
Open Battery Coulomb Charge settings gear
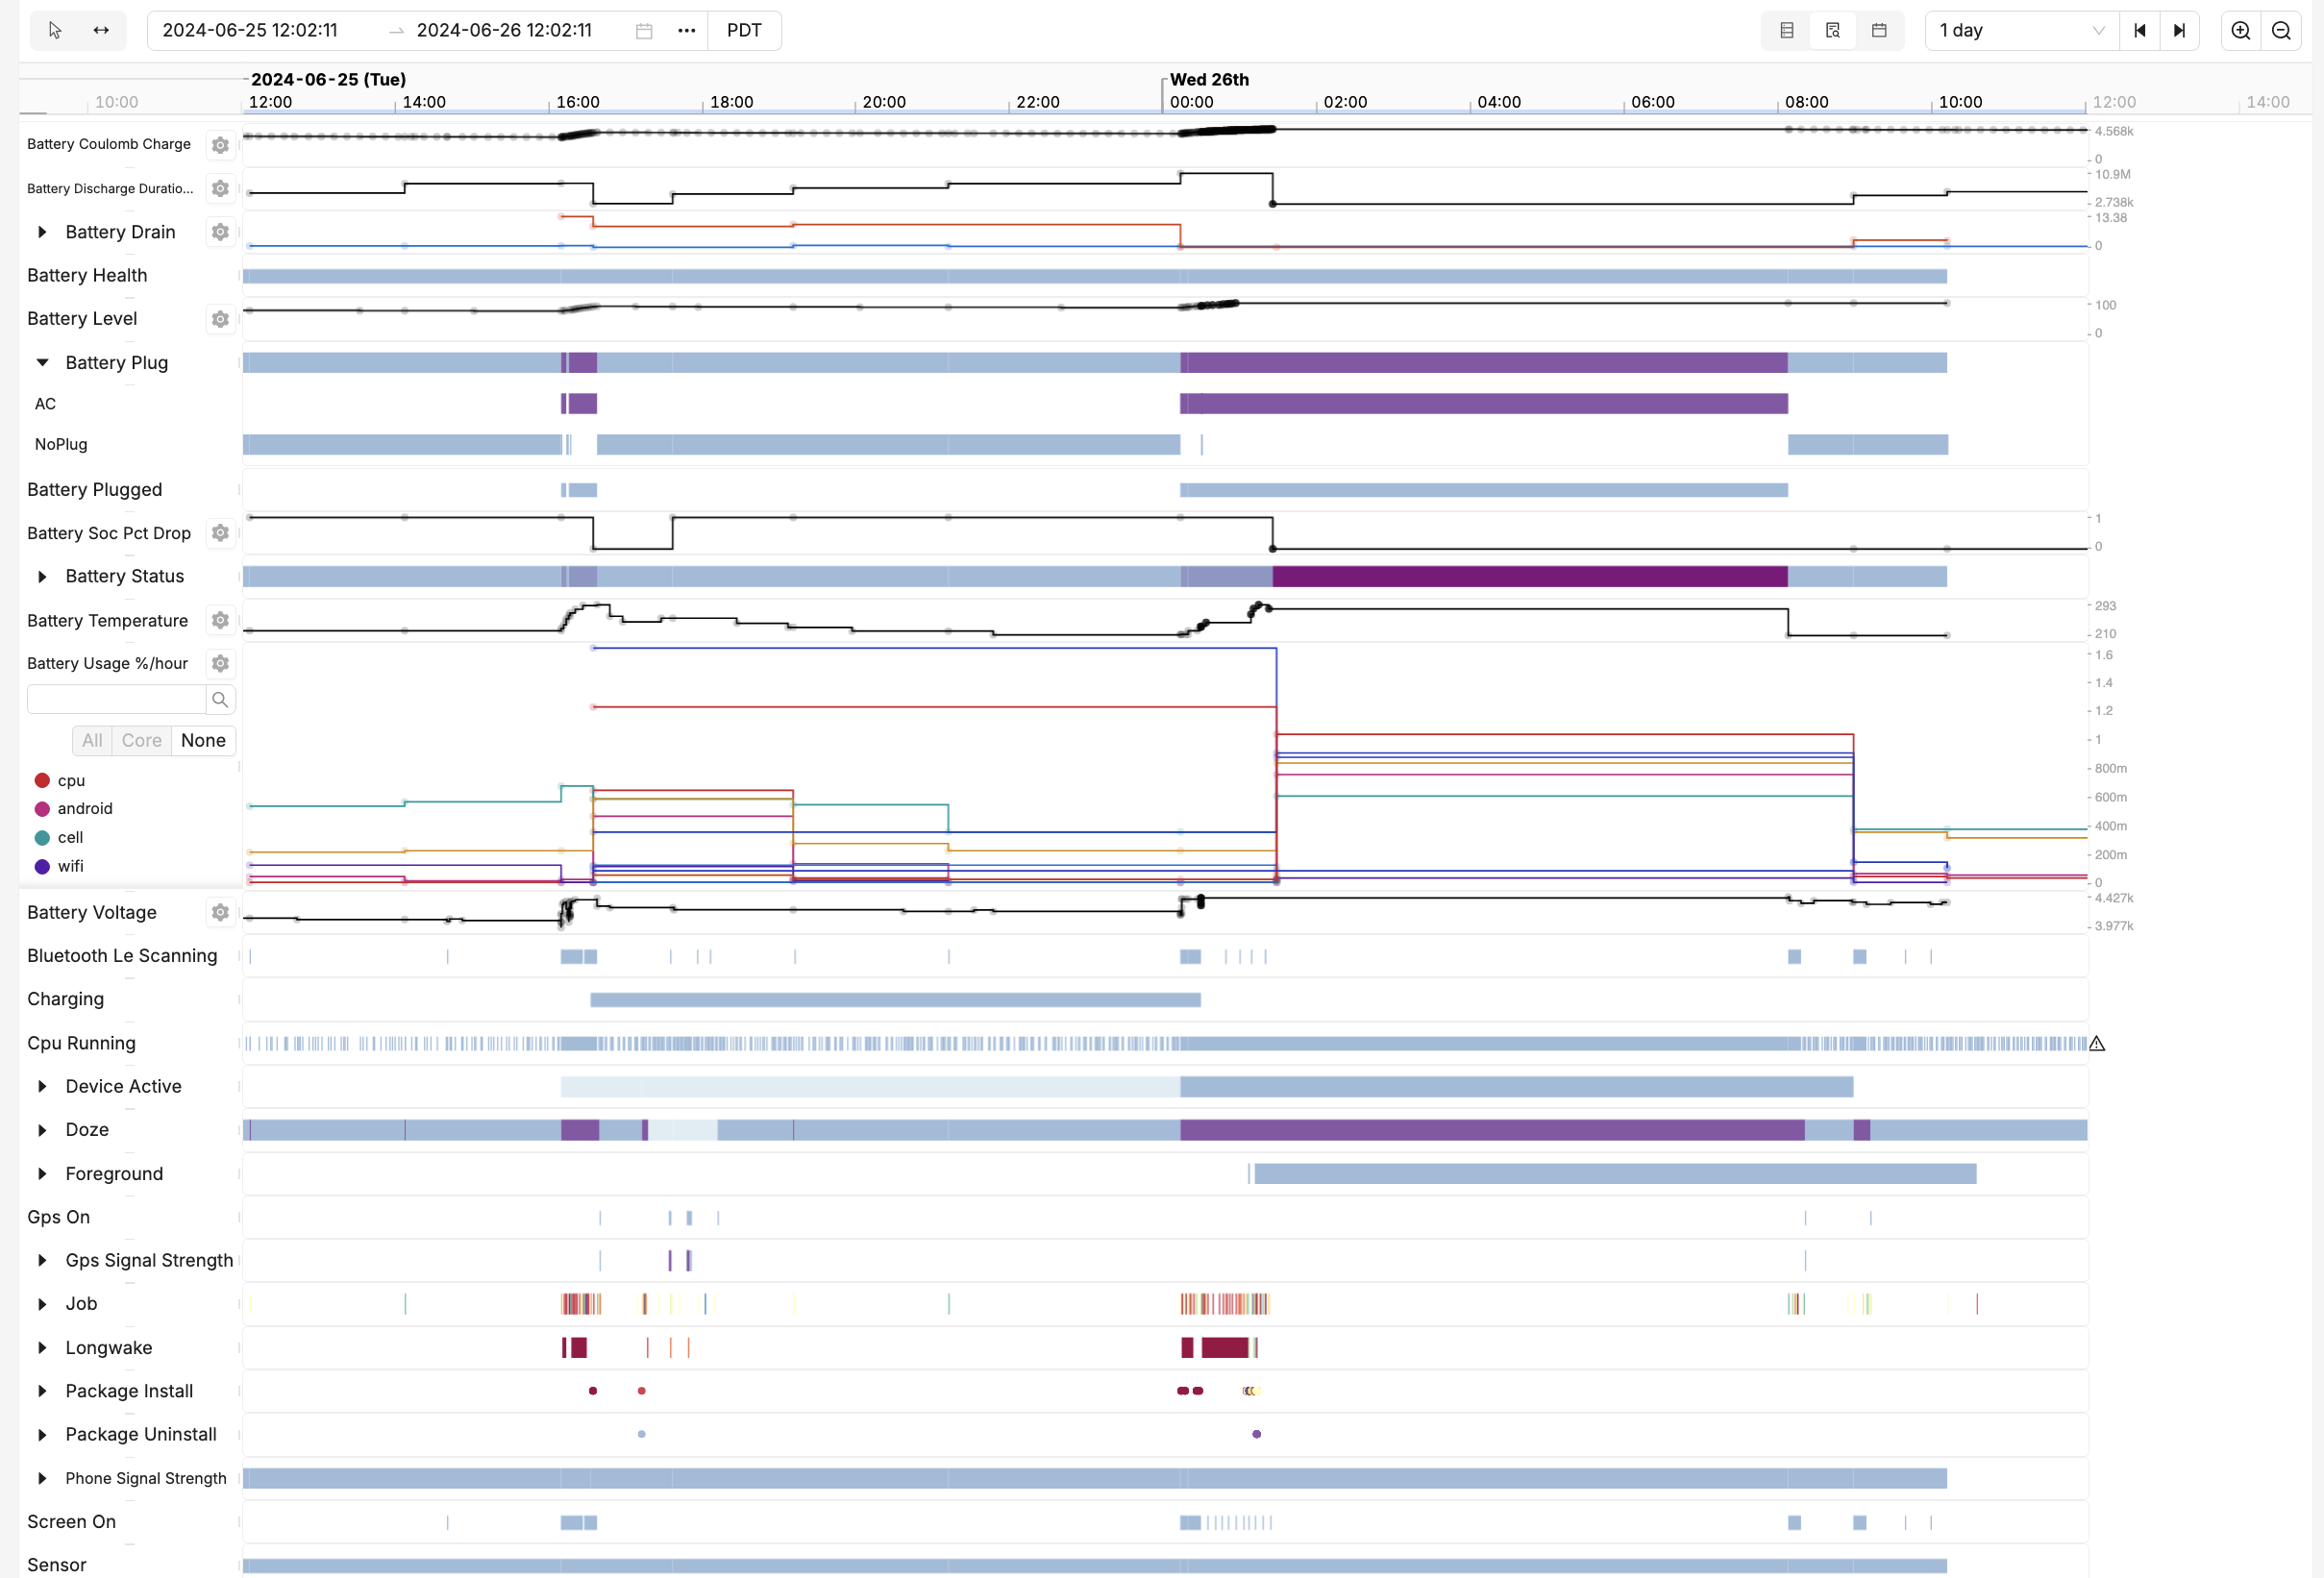pos(220,145)
